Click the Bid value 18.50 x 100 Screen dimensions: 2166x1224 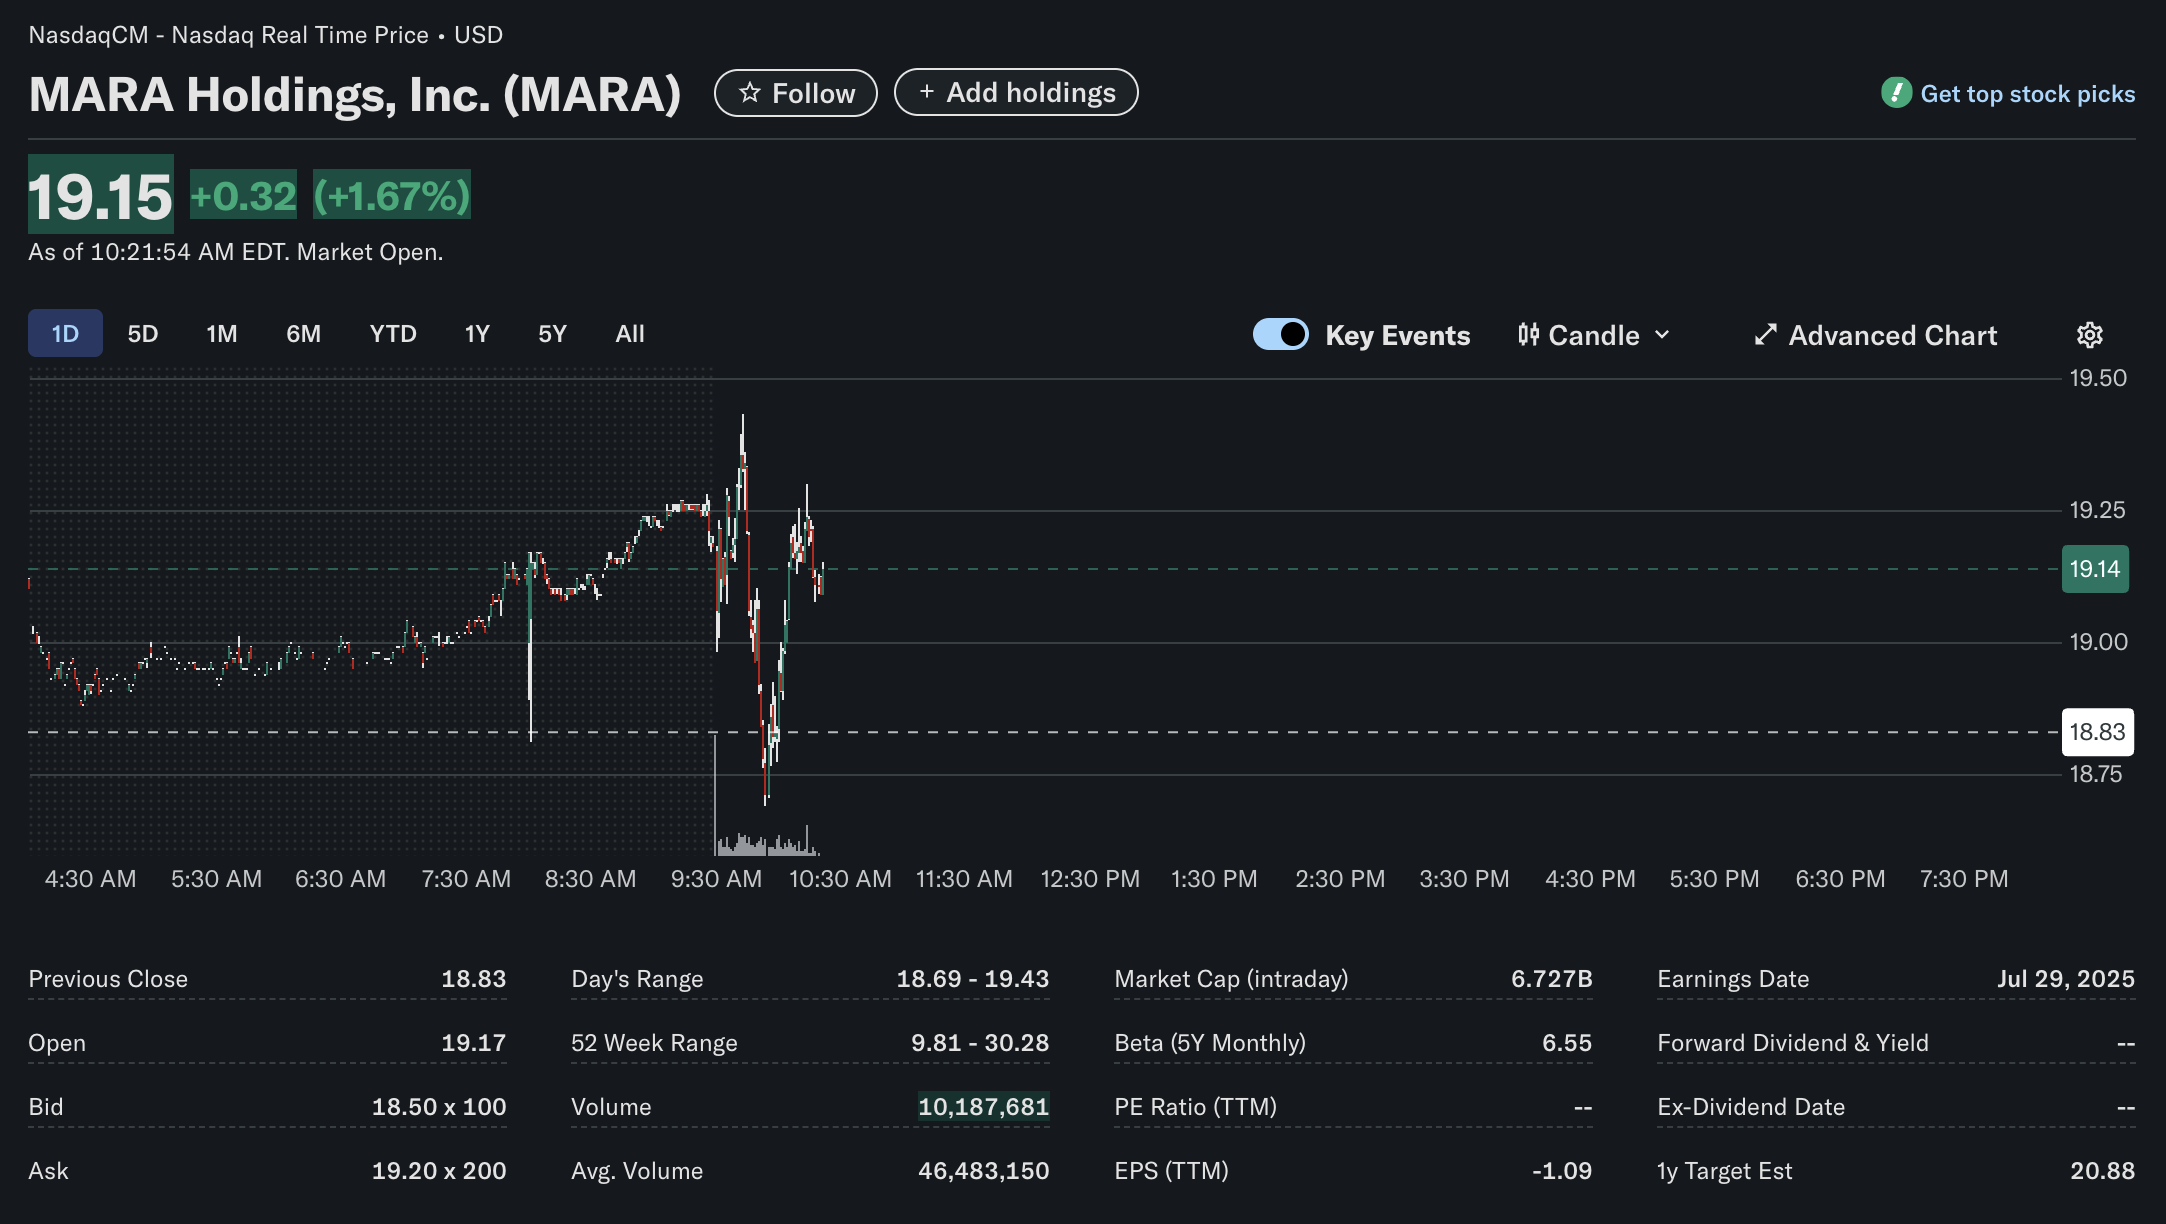coord(439,1107)
